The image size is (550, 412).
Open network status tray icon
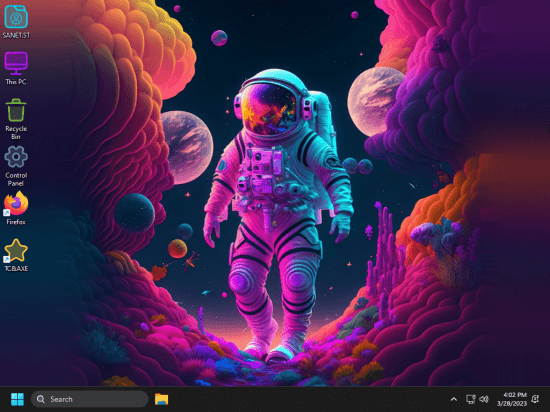click(x=470, y=399)
